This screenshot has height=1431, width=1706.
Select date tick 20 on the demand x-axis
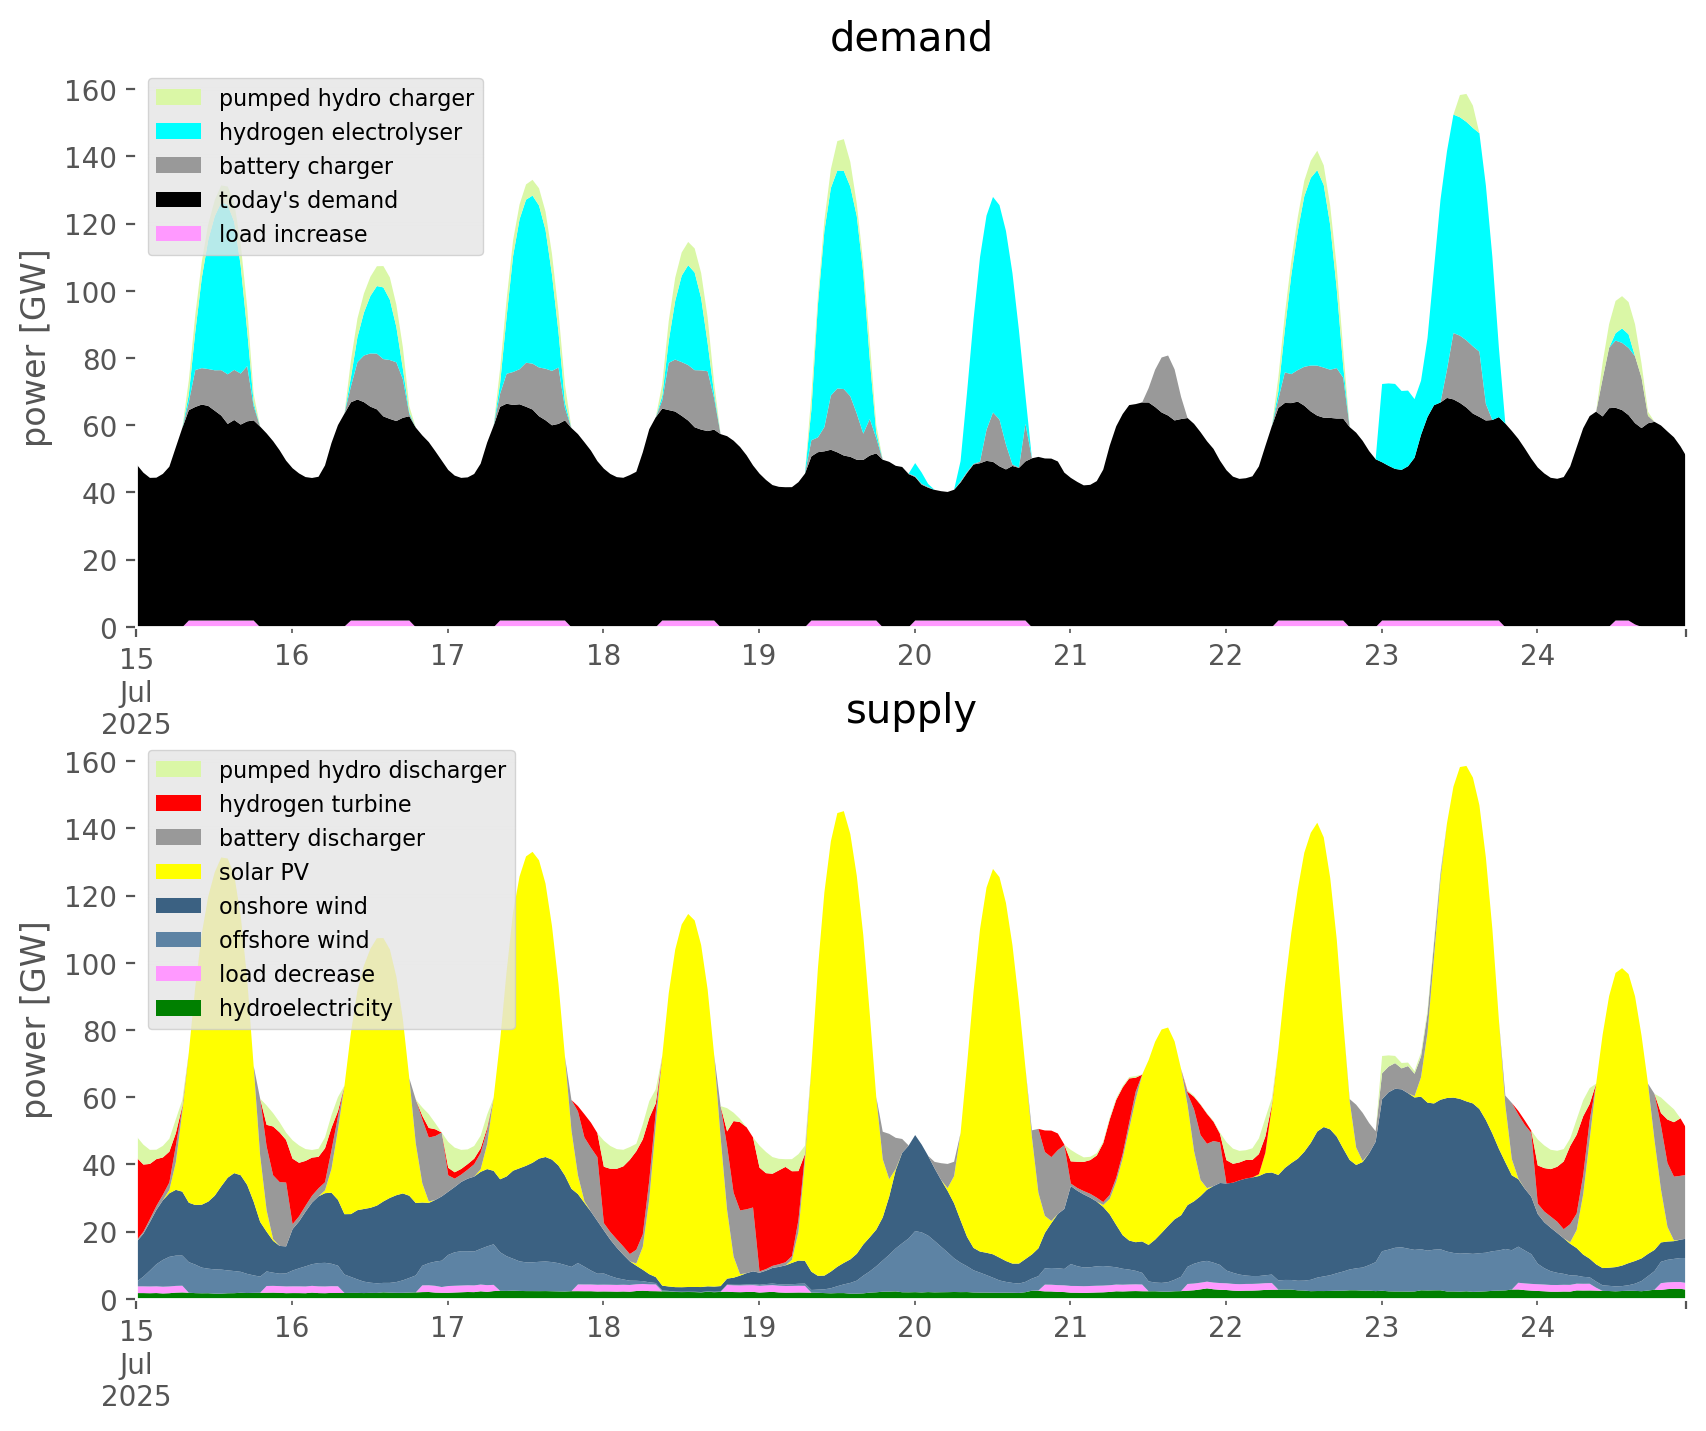tap(914, 656)
